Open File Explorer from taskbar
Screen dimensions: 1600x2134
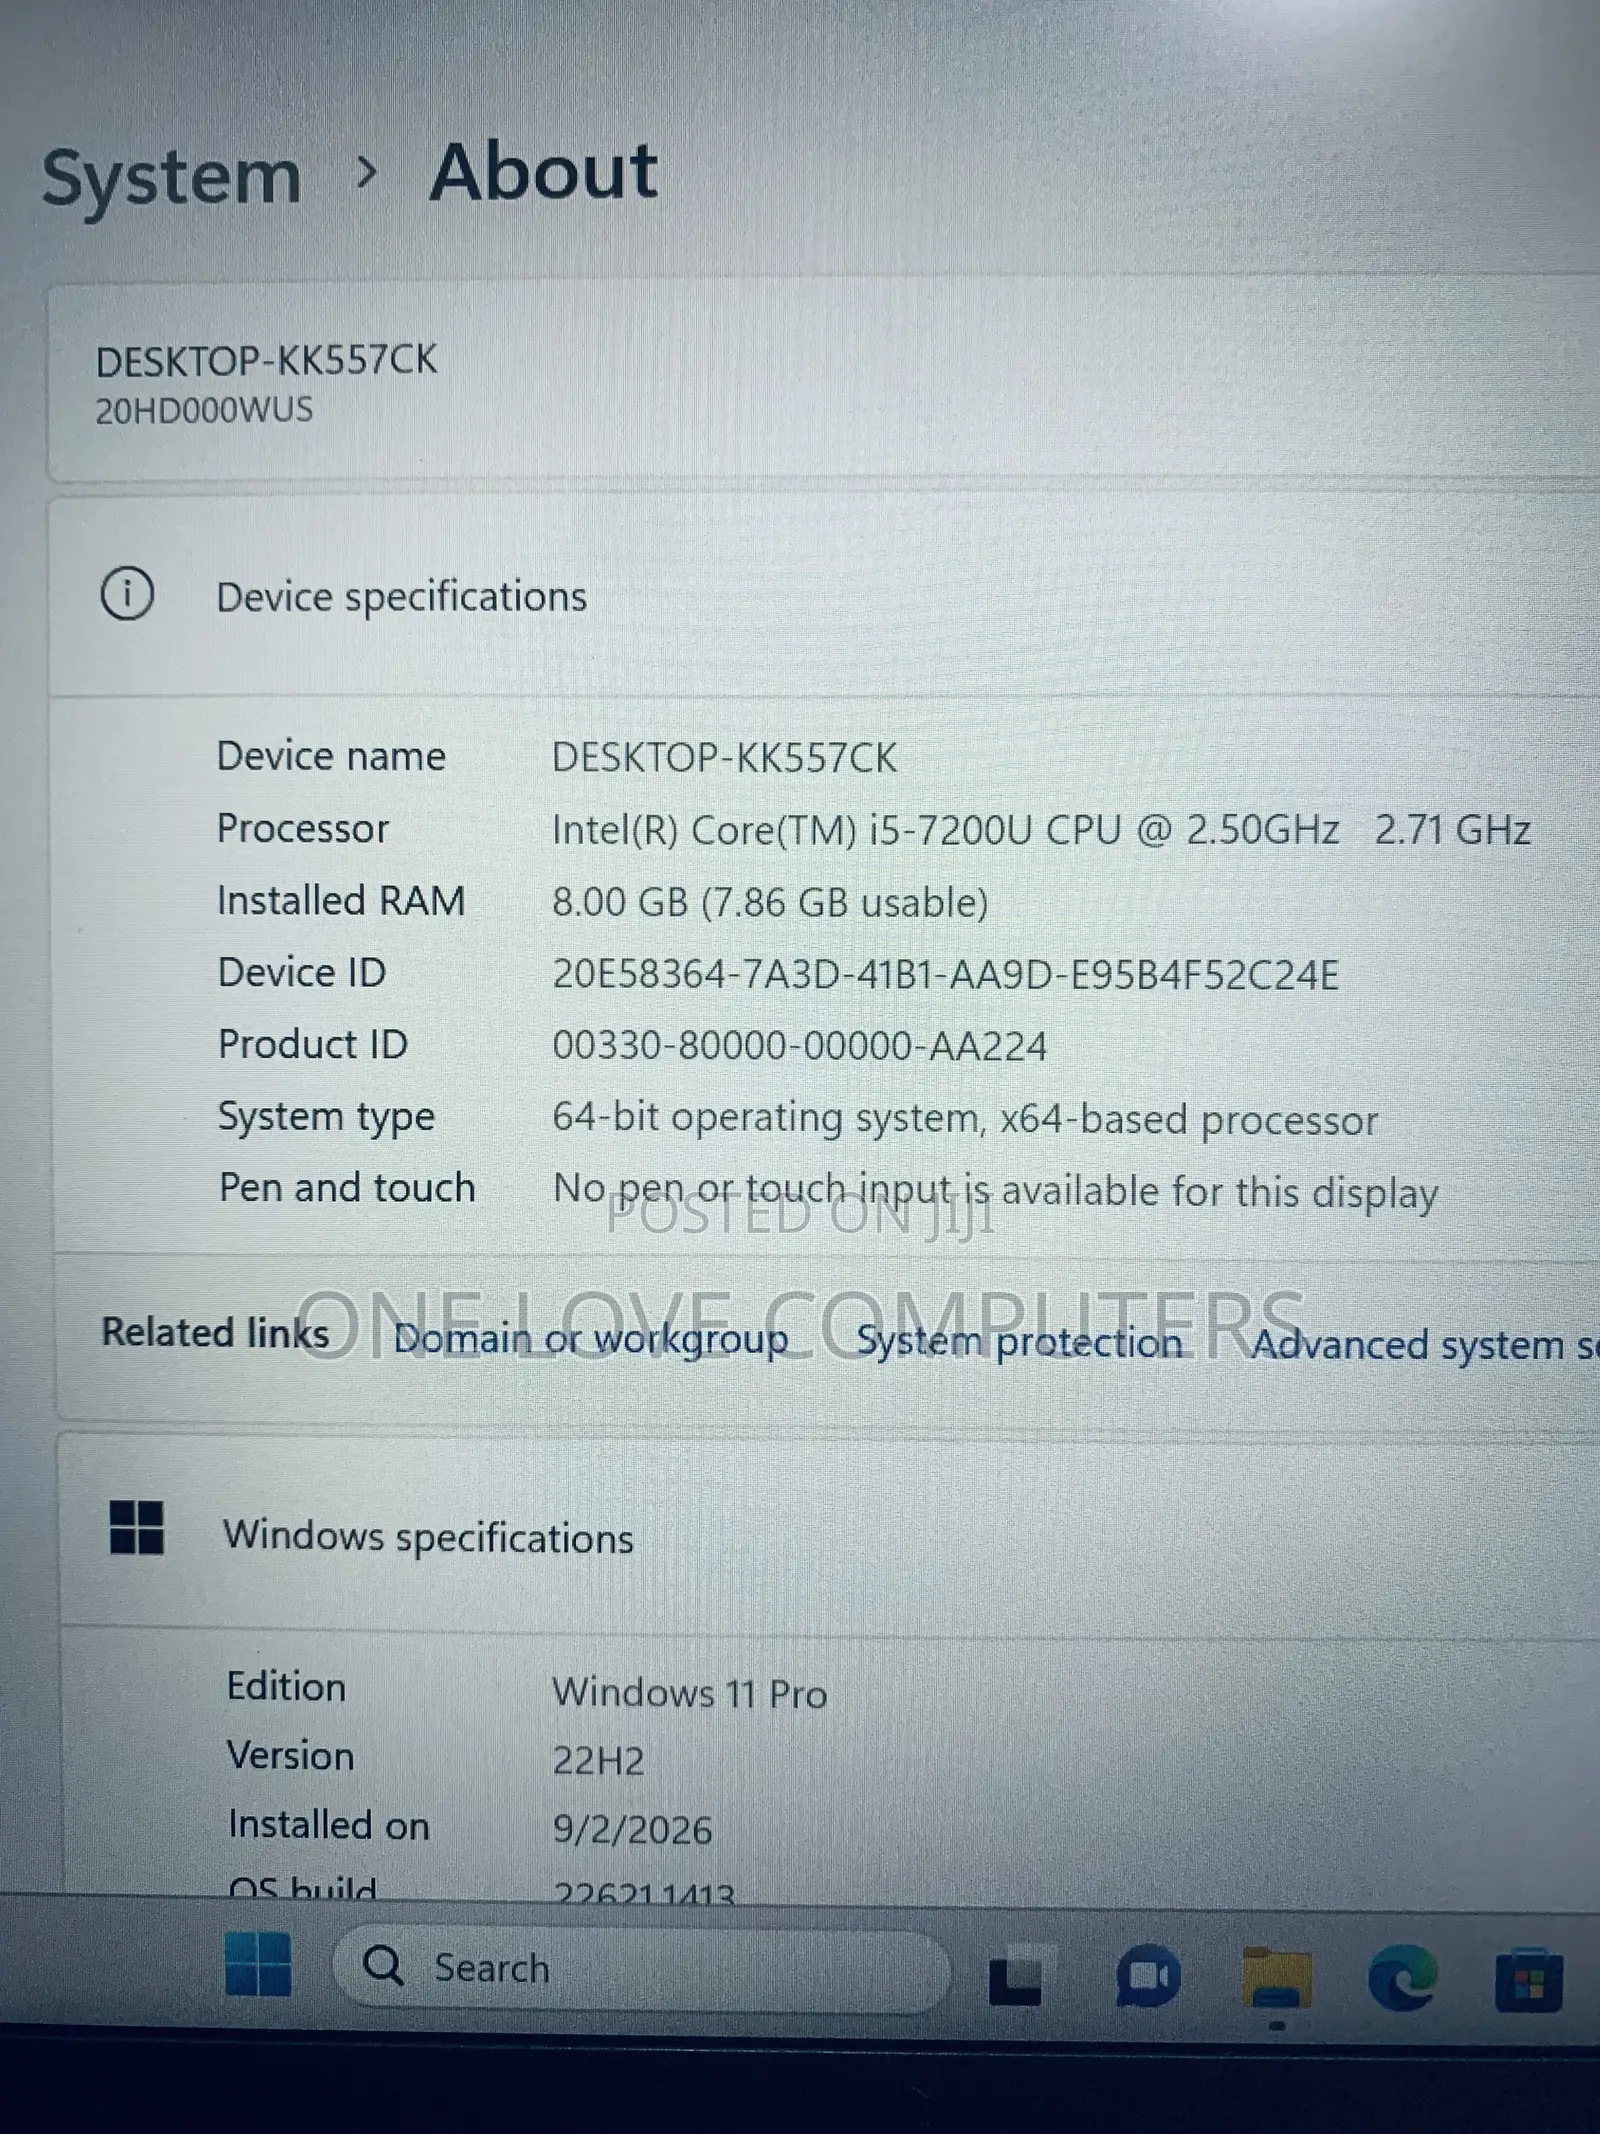tap(1276, 1977)
